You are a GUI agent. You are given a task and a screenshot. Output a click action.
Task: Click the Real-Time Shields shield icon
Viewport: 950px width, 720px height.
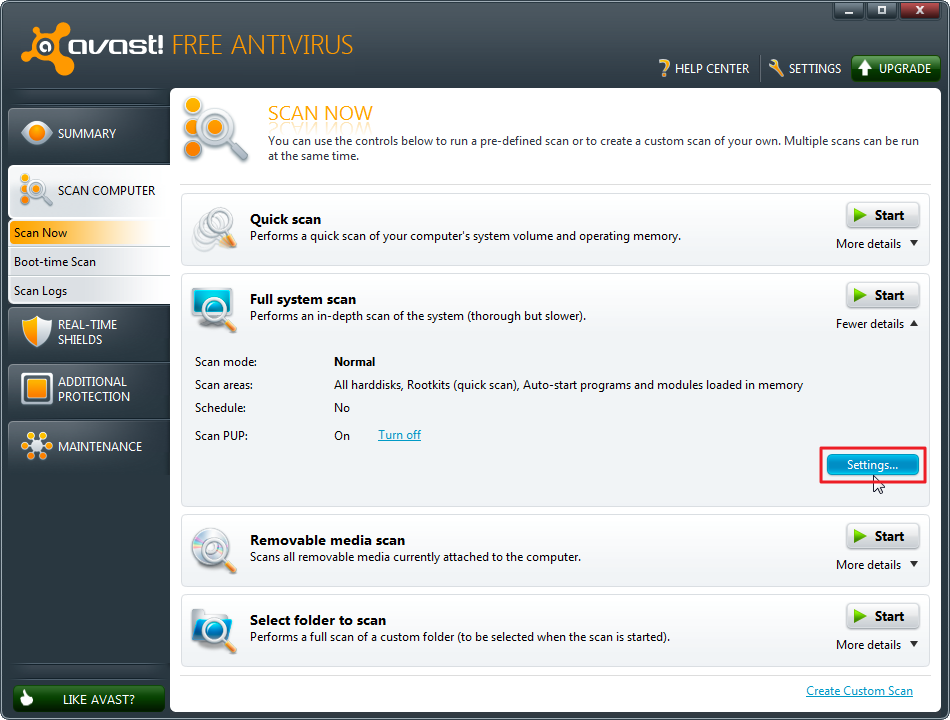(x=36, y=332)
